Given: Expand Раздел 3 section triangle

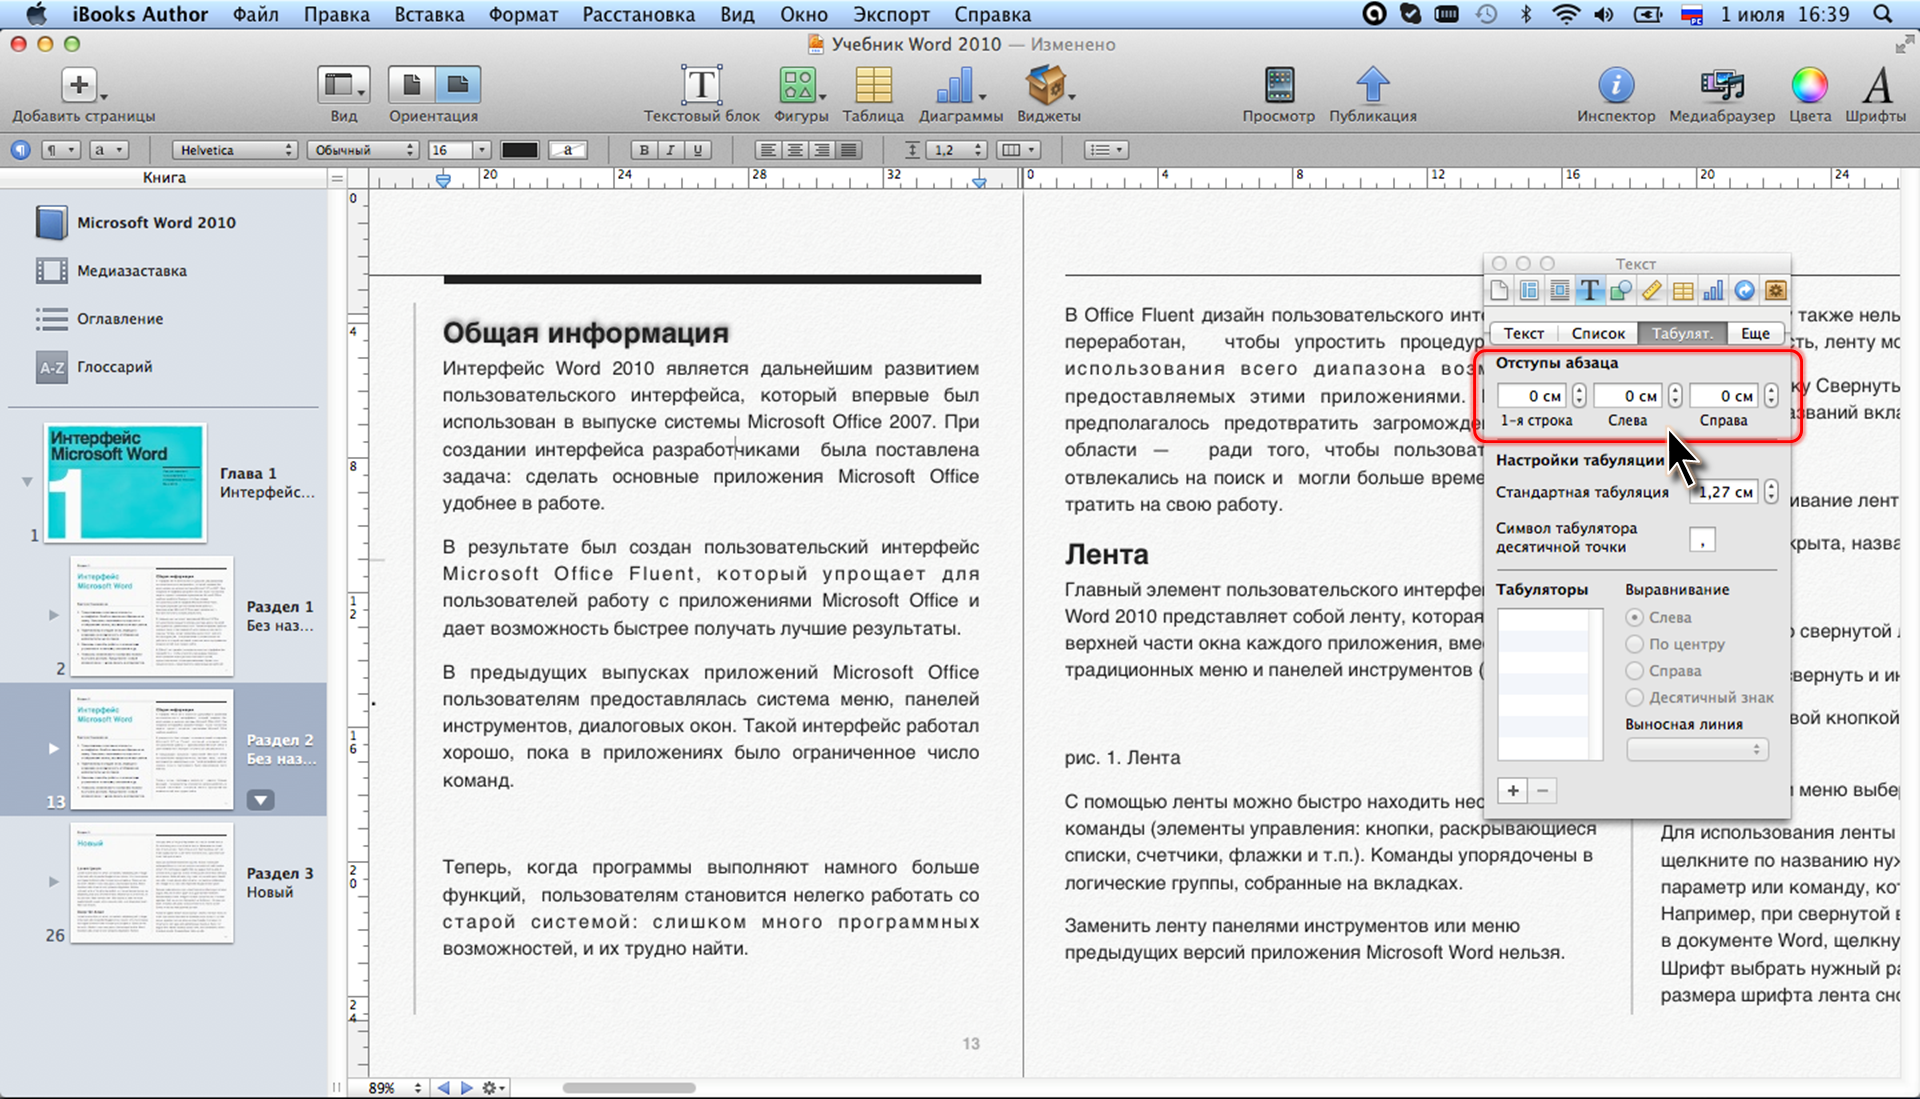Looking at the screenshot, I should point(54,882).
